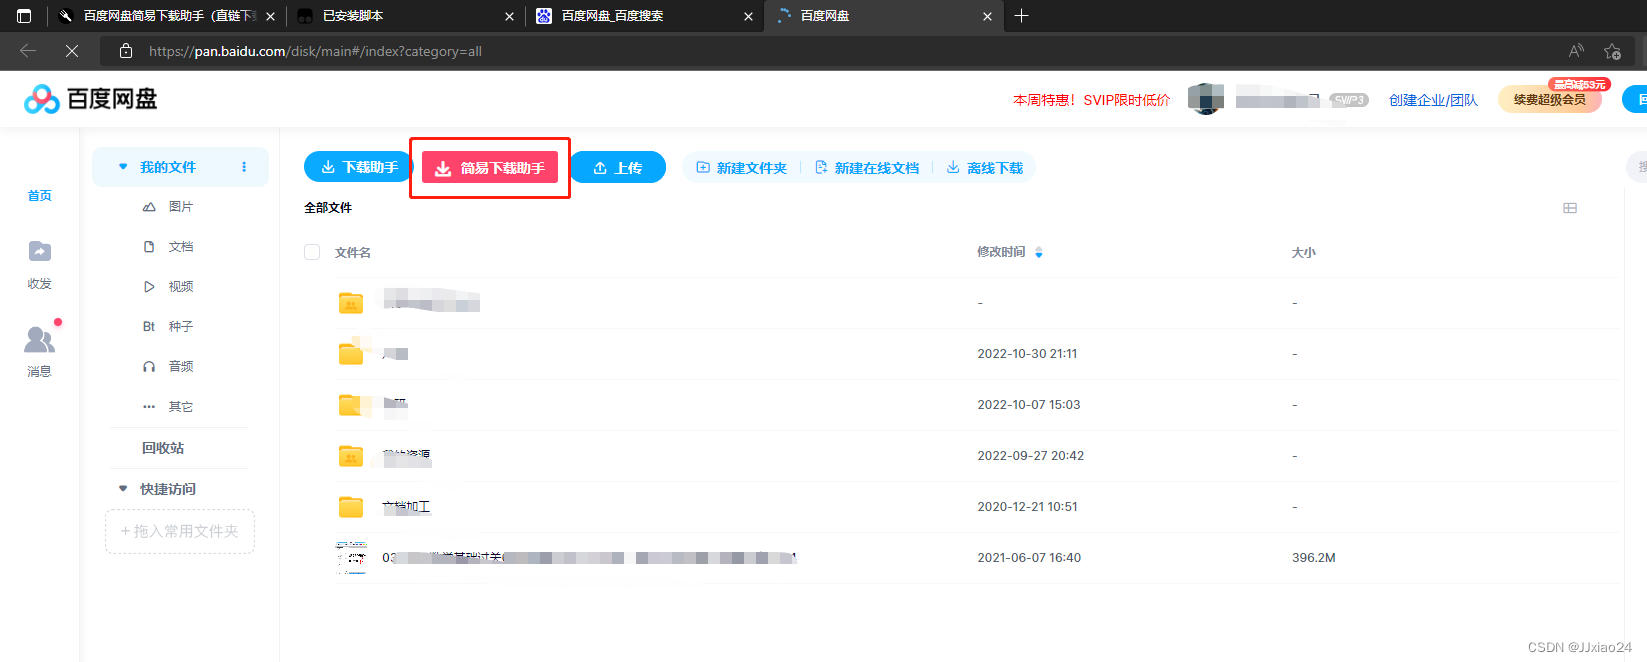Click the blue 下载助手 button

(358, 167)
